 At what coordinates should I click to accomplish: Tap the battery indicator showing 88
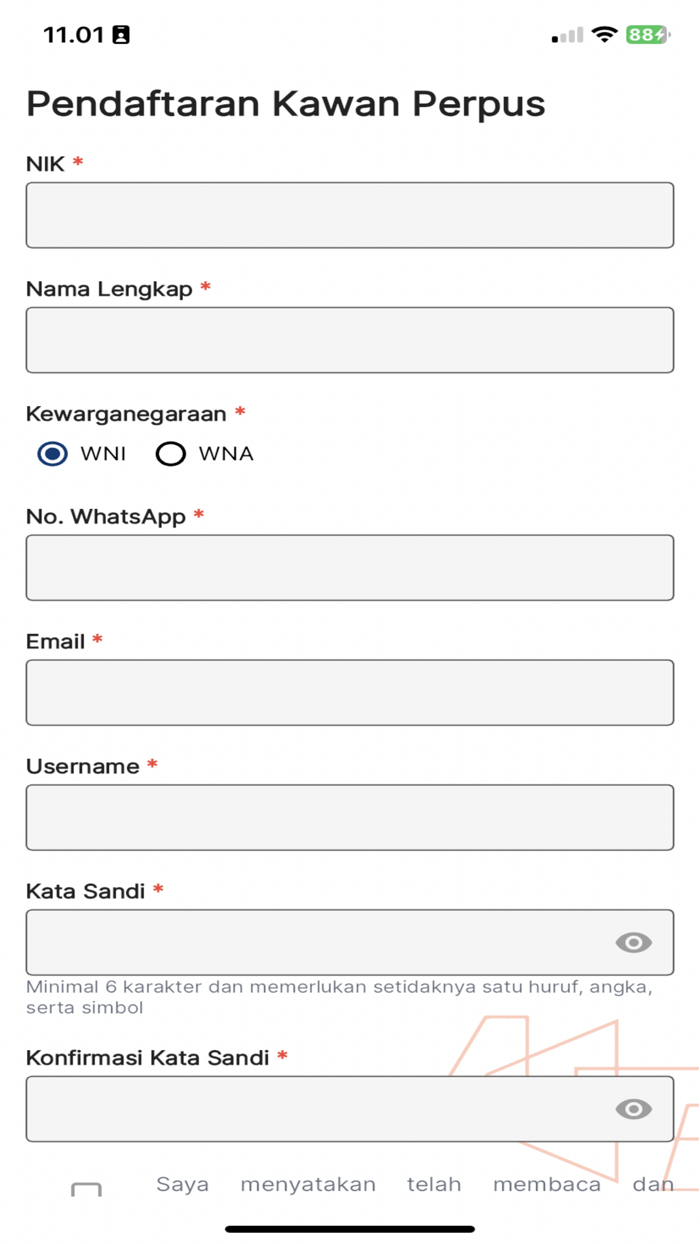(x=647, y=35)
